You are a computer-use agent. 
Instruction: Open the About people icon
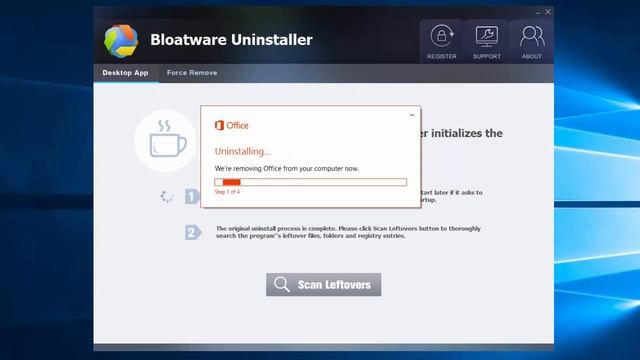click(532, 36)
